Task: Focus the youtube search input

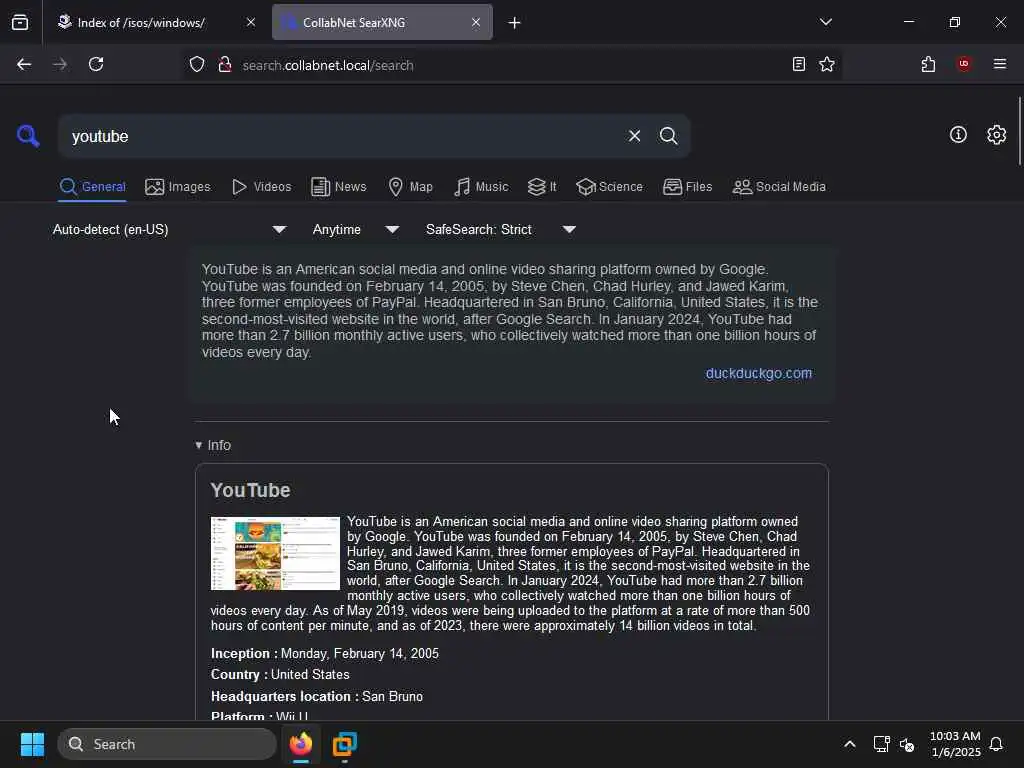Action: click(343, 136)
